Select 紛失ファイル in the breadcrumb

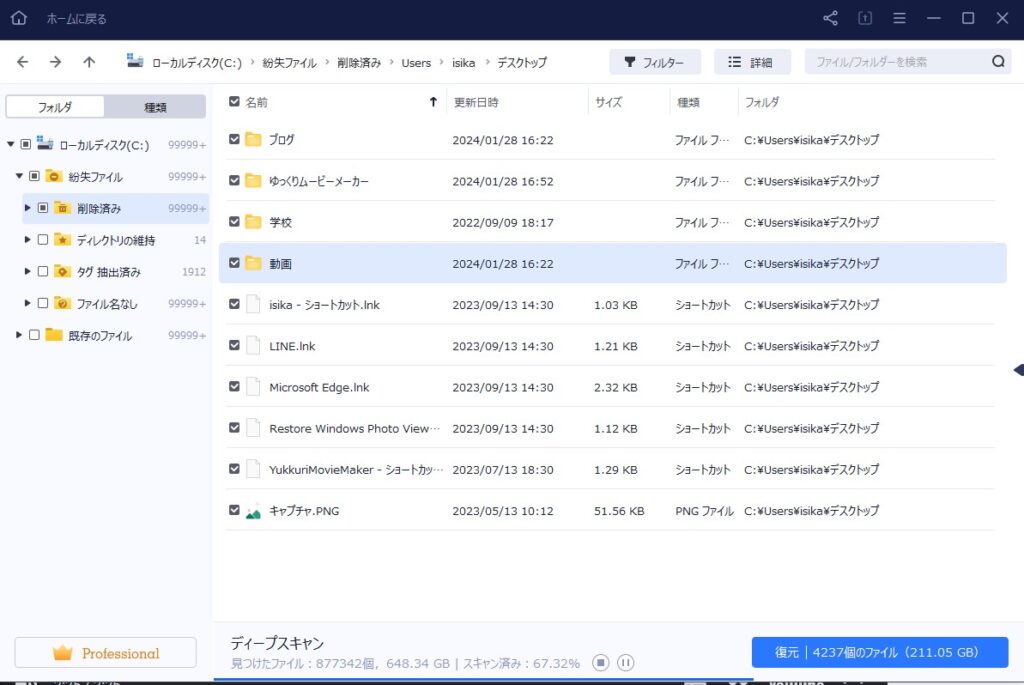(x=289, y=63)
